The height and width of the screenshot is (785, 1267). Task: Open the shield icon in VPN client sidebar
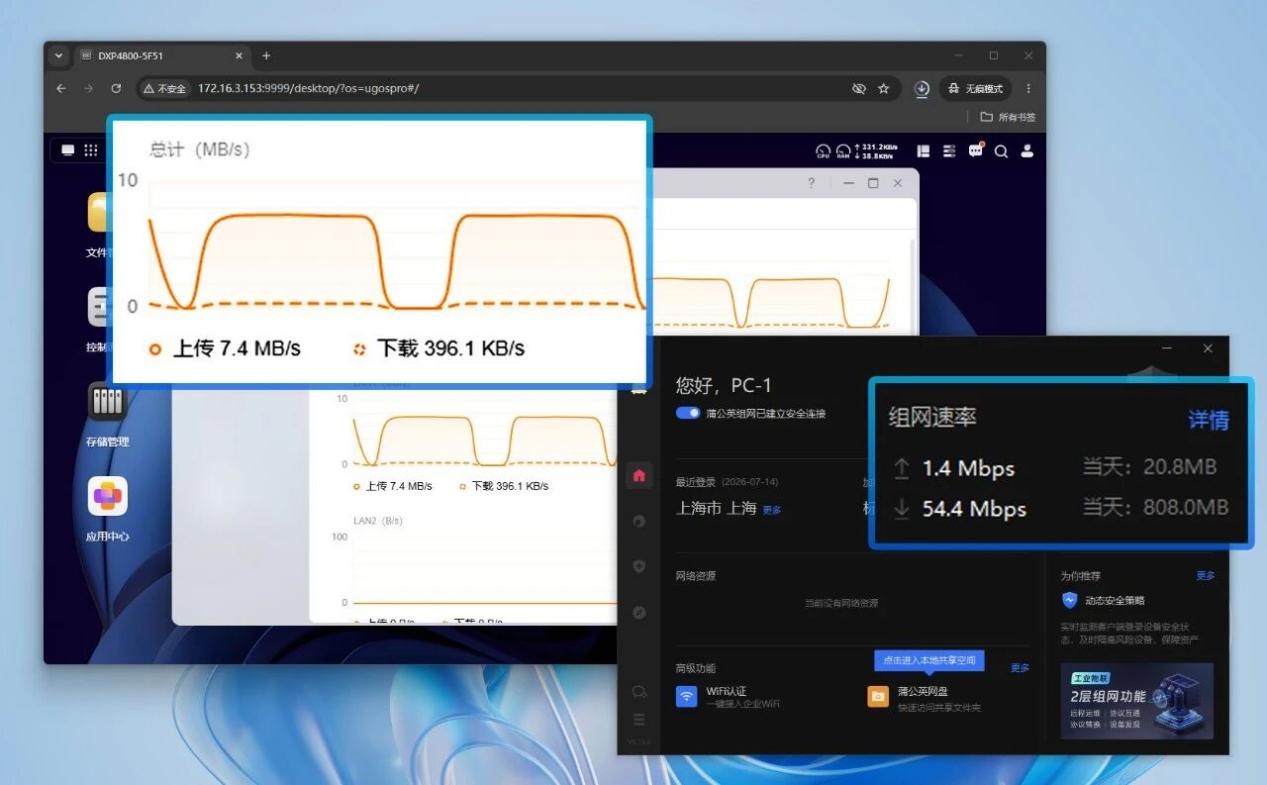640,566
